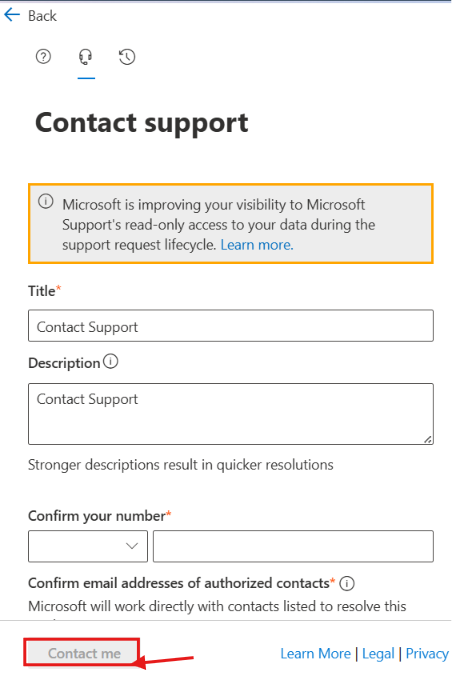This screenshot has width=452, height=675.
Task: Select the headset contact support icon
Action: click(x=85, y=56)
